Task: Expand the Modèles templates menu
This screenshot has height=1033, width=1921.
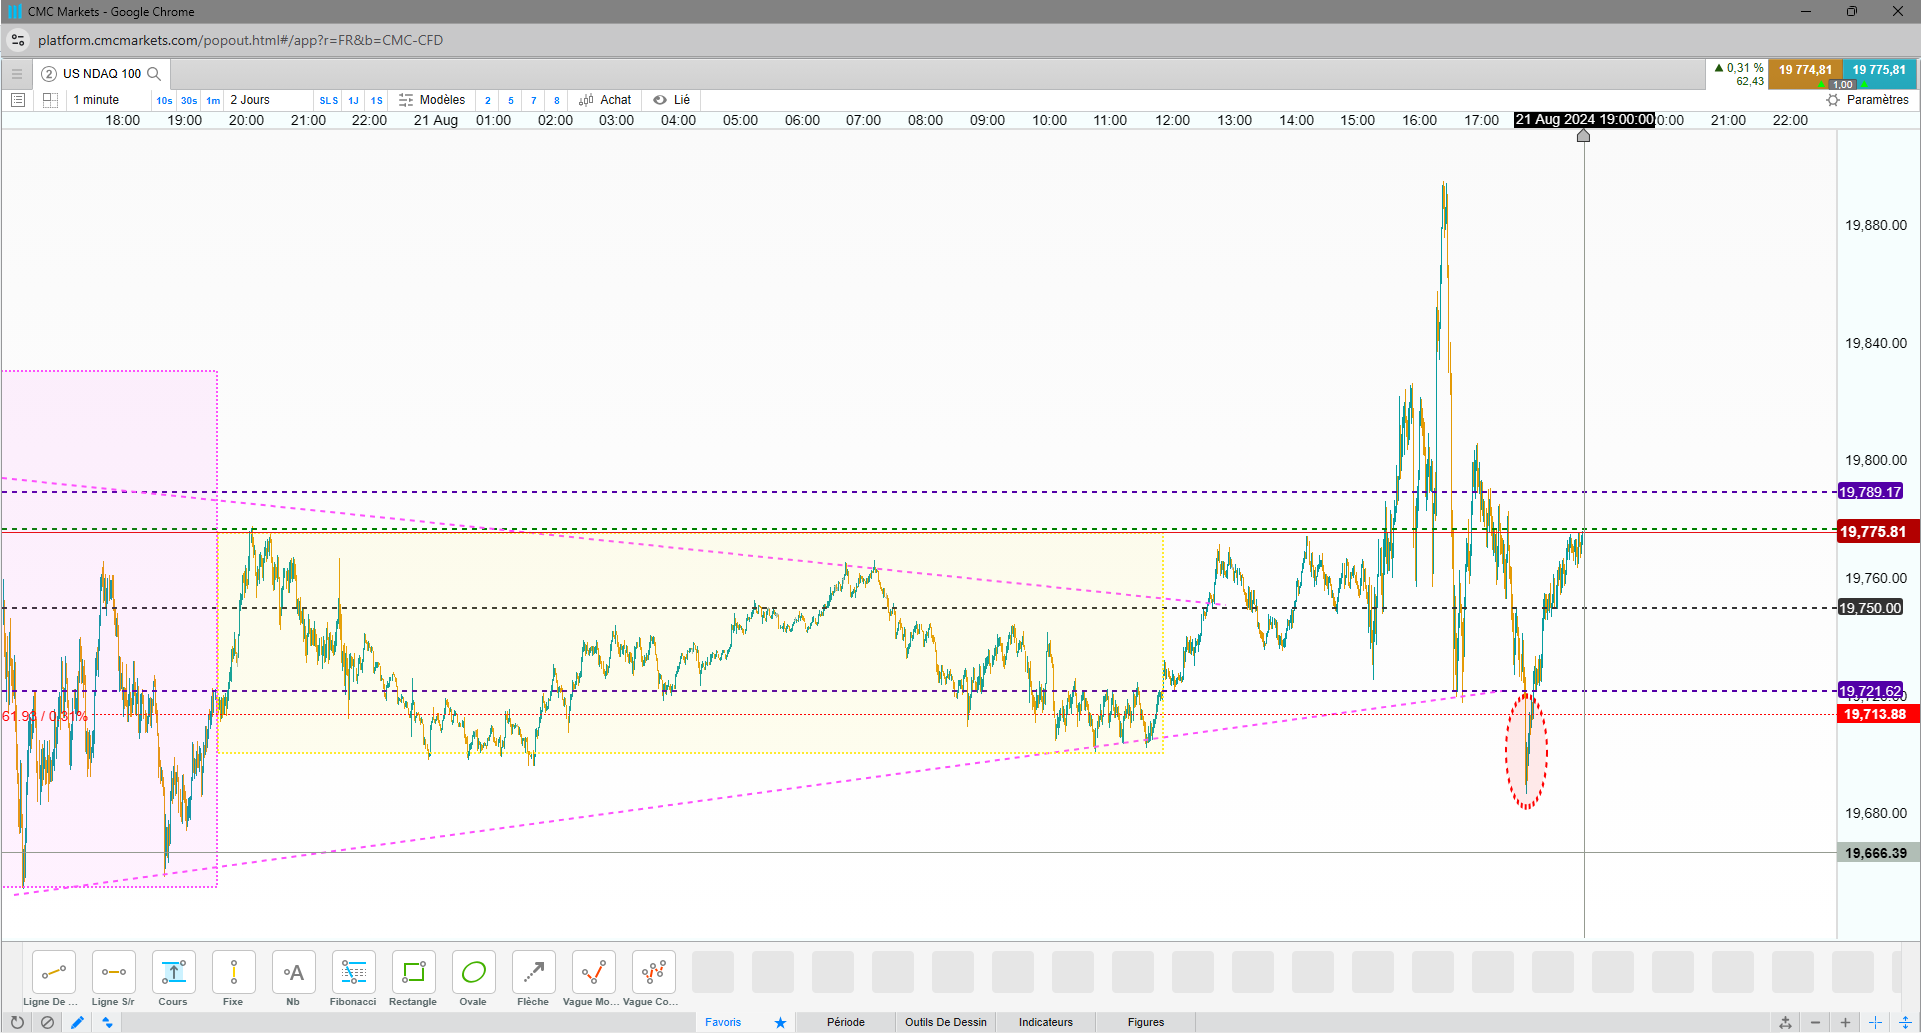Action: (432, 100)
